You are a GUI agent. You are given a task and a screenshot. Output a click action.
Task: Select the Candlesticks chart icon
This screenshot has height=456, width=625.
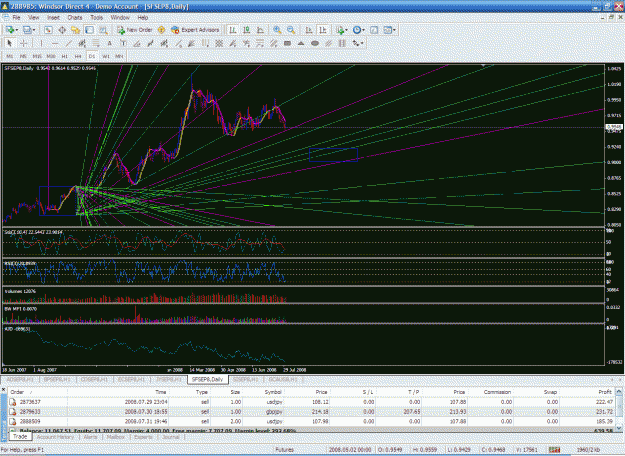pyautogui.click(x=247, y=30)
